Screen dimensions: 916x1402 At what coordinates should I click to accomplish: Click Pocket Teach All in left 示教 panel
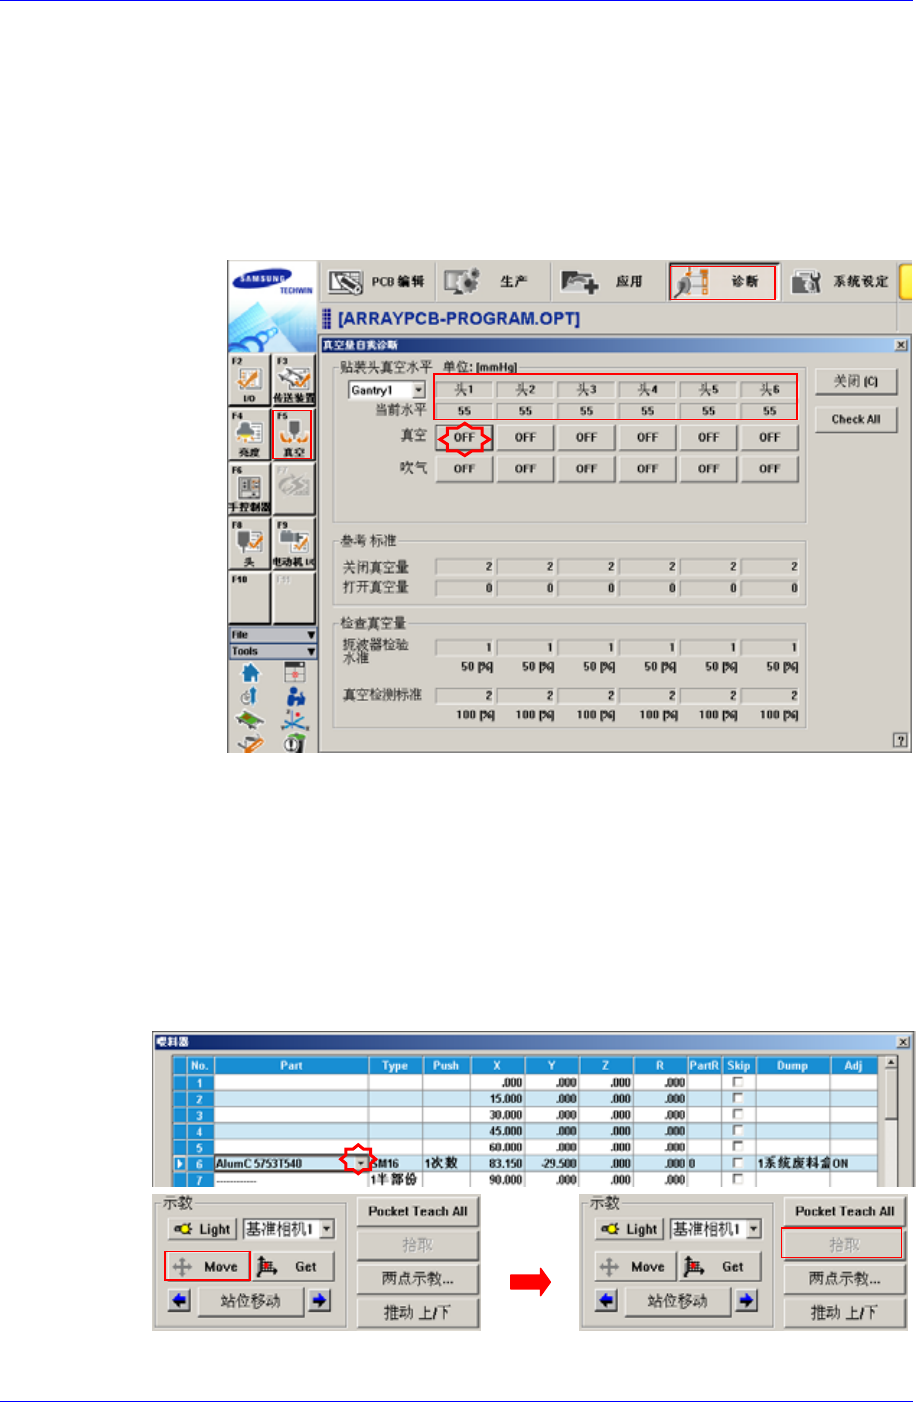(418, 1211)
